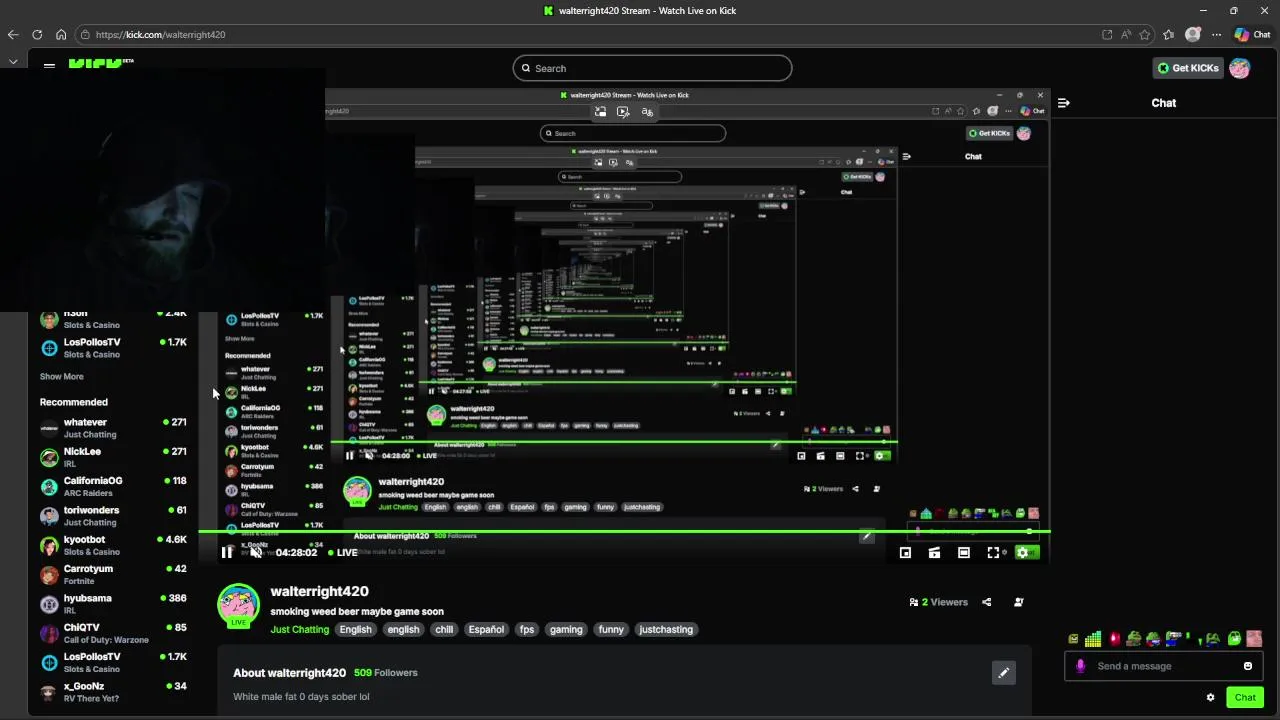Viewport: 1280px width, 720px height.
Task: Unmute the stream audio
Action: [x=256, y=552]
